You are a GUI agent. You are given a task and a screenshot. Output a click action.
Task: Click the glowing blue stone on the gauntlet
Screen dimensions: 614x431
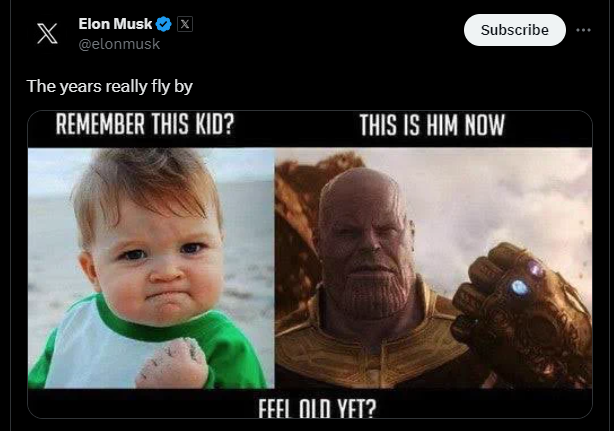519,287
